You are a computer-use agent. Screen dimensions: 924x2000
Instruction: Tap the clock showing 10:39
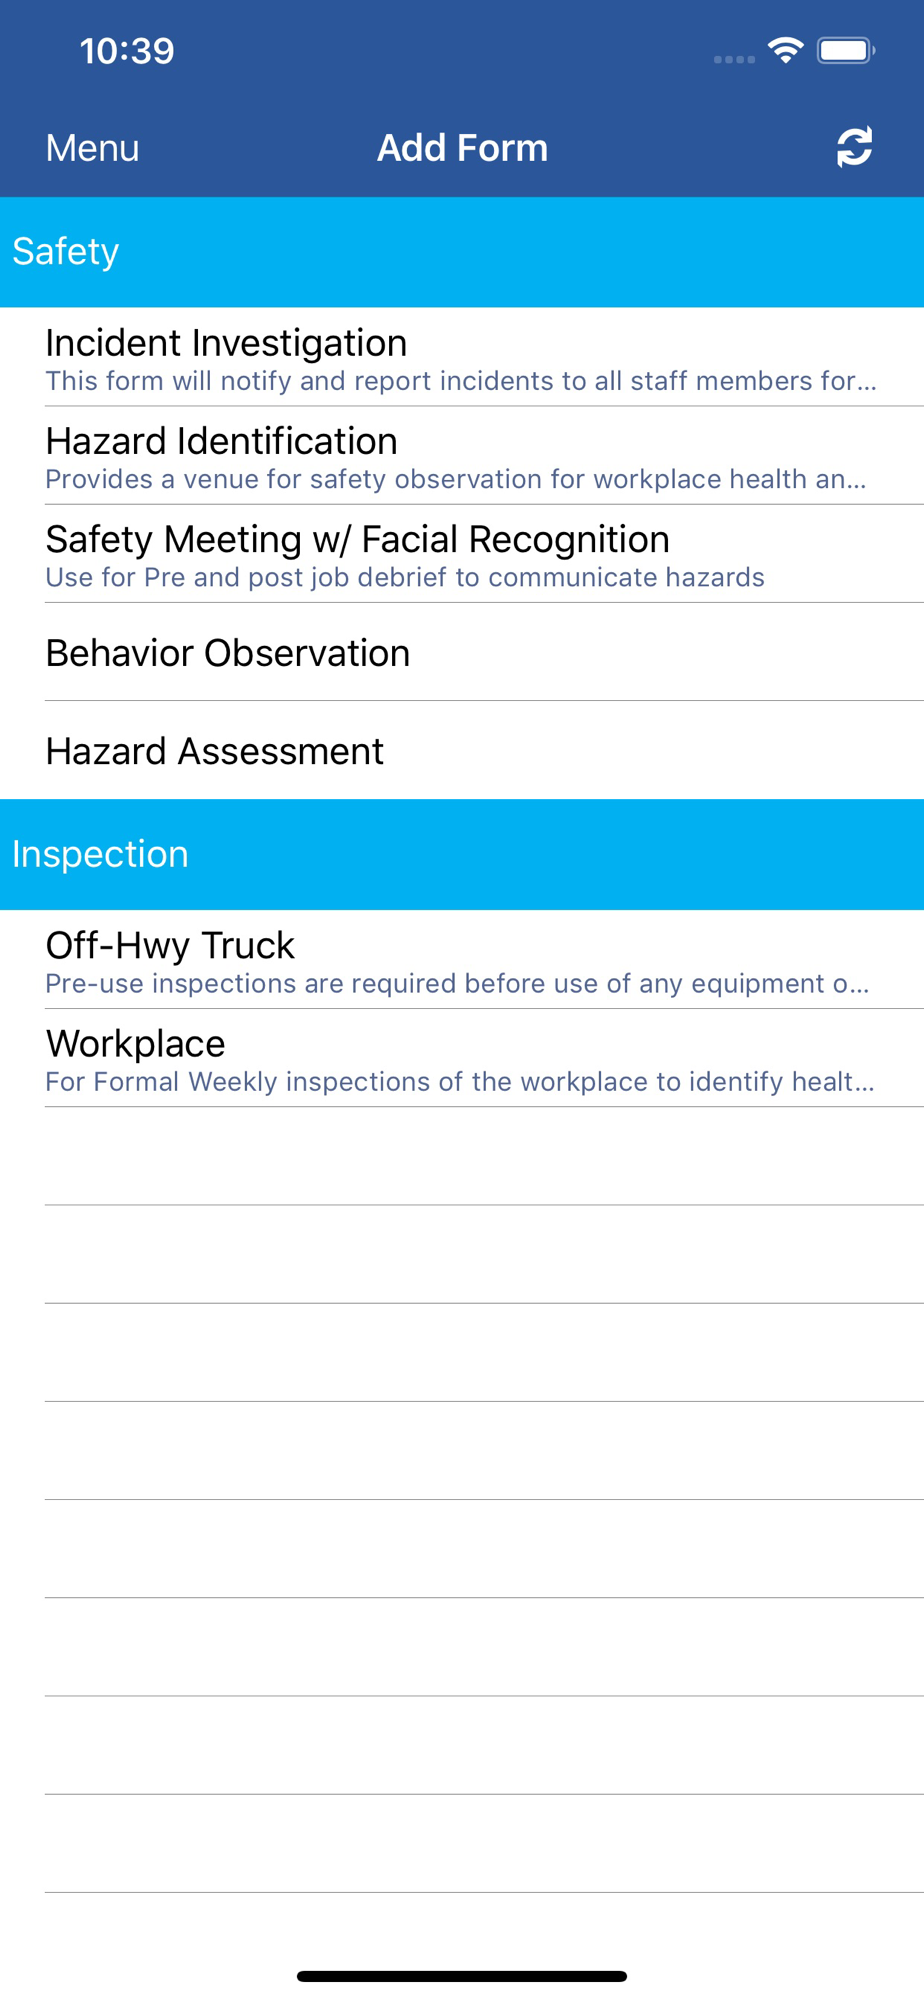pyautogui.click(x=127, y=51)
